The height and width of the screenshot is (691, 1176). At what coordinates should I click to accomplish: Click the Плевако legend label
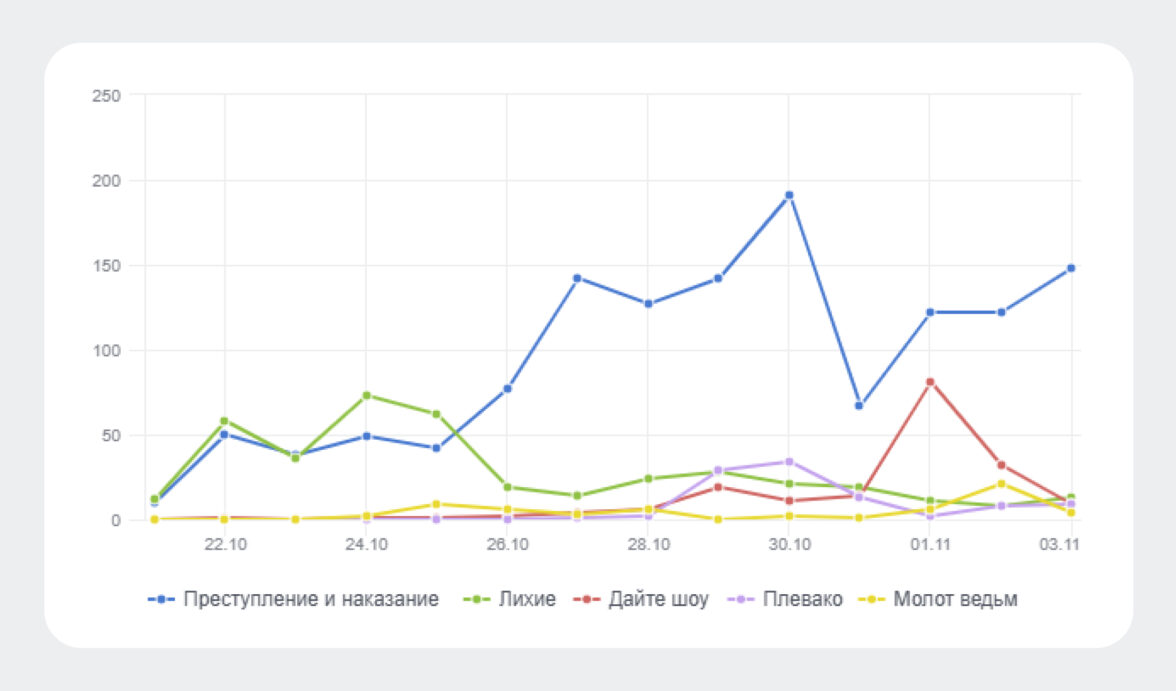click(x=802, y=600)
